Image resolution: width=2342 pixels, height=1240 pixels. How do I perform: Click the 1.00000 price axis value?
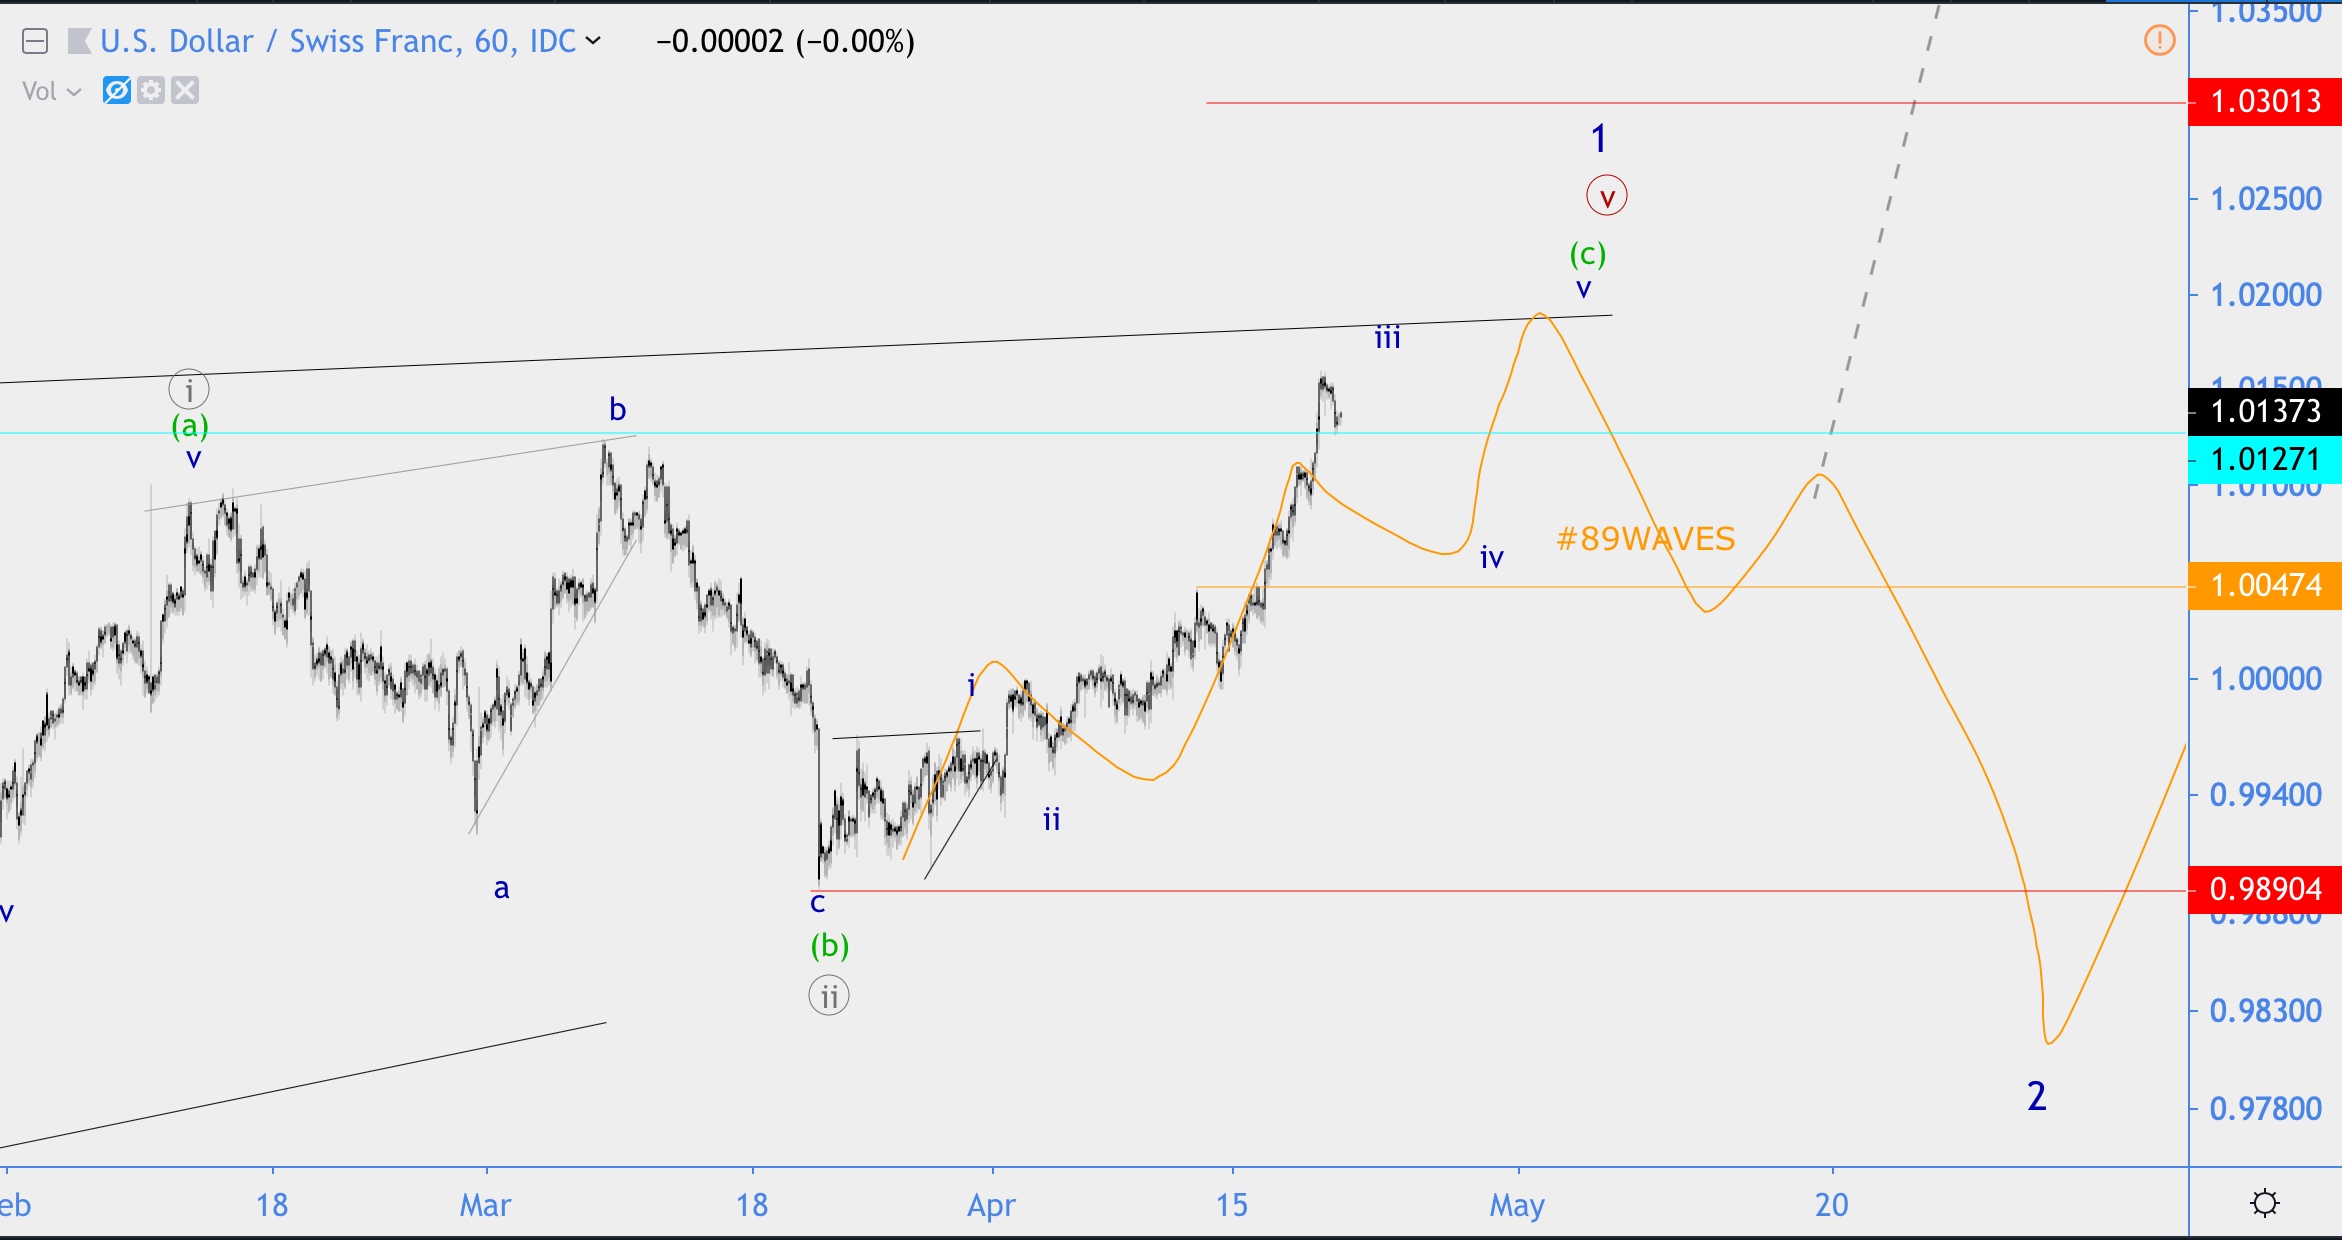2266,679
